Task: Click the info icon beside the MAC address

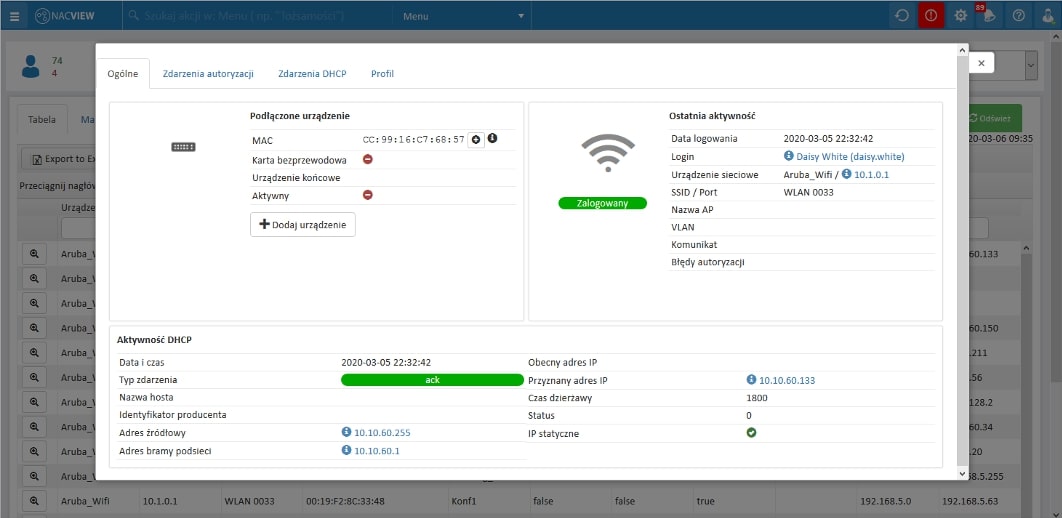Action: tap(492, 139)
